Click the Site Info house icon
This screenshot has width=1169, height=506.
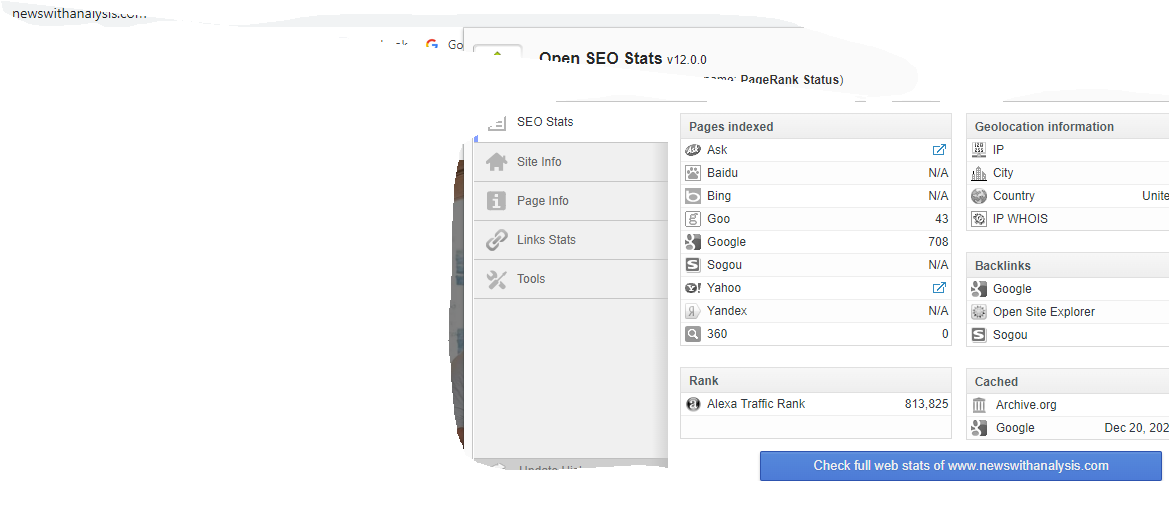point(497,162)
